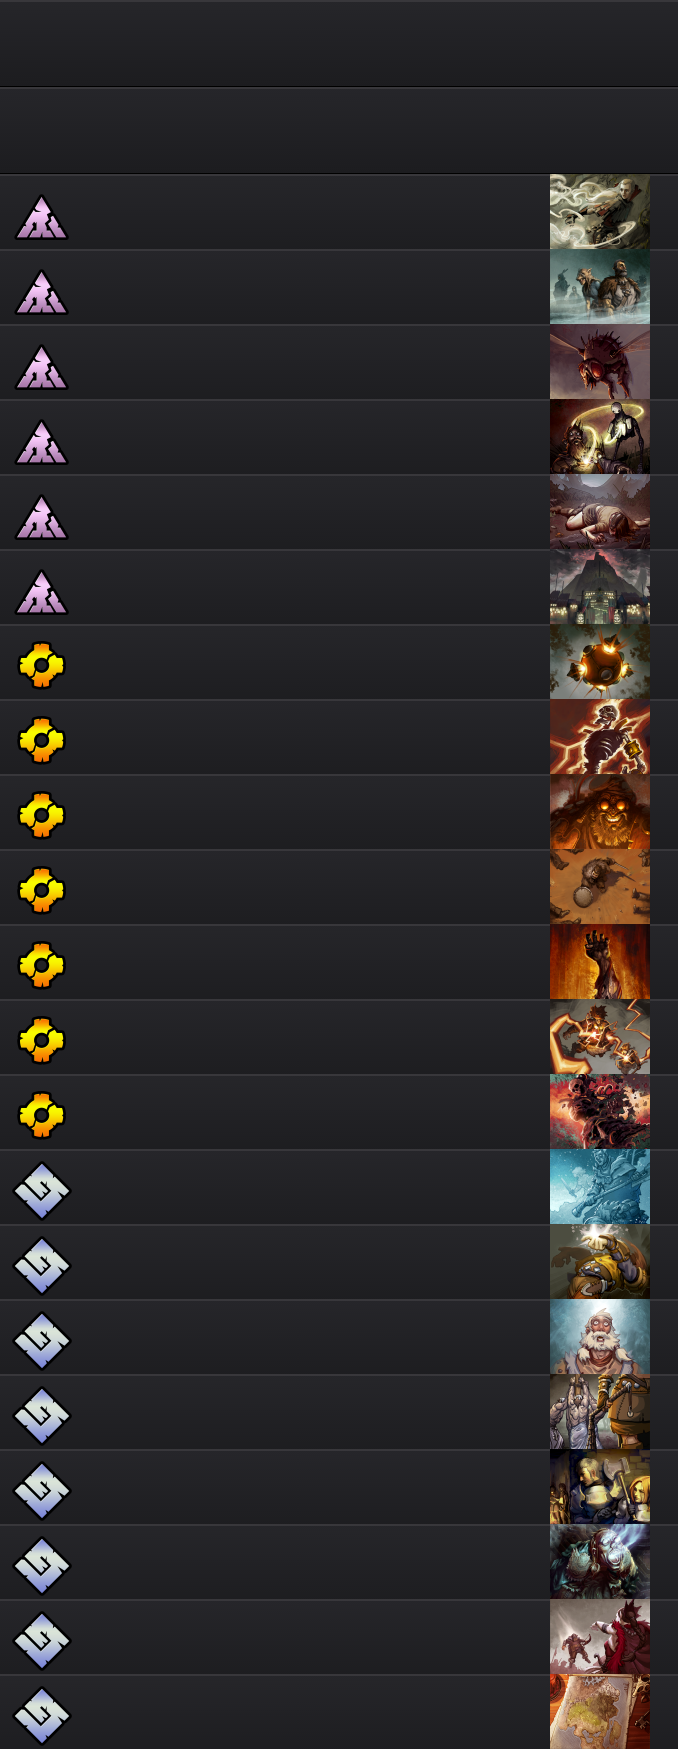
Task: Open the white-bearded old man card thumbnail
Action: click(600, 1337)
